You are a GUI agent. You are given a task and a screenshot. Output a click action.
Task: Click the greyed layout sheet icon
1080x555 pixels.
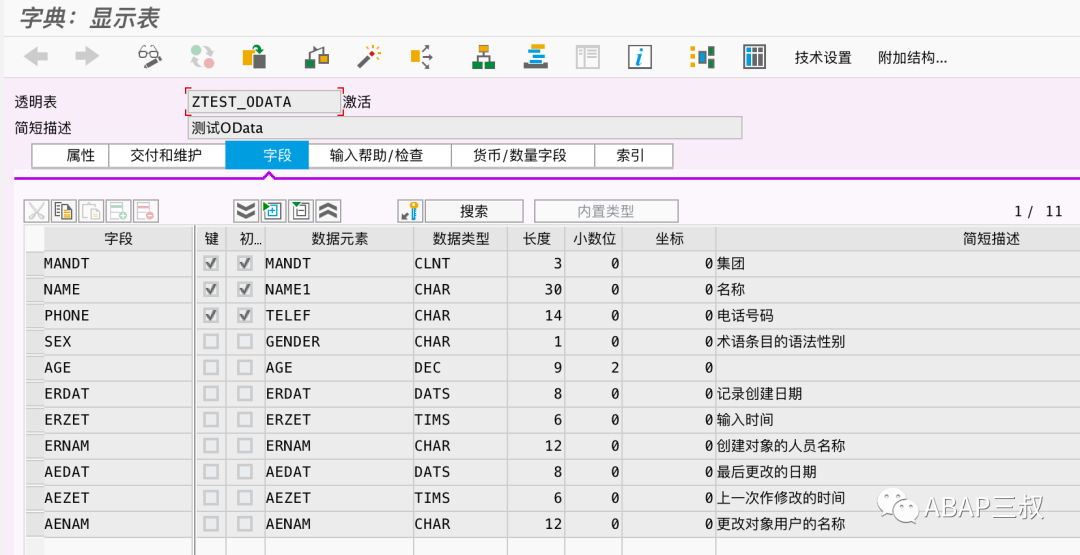588,56
